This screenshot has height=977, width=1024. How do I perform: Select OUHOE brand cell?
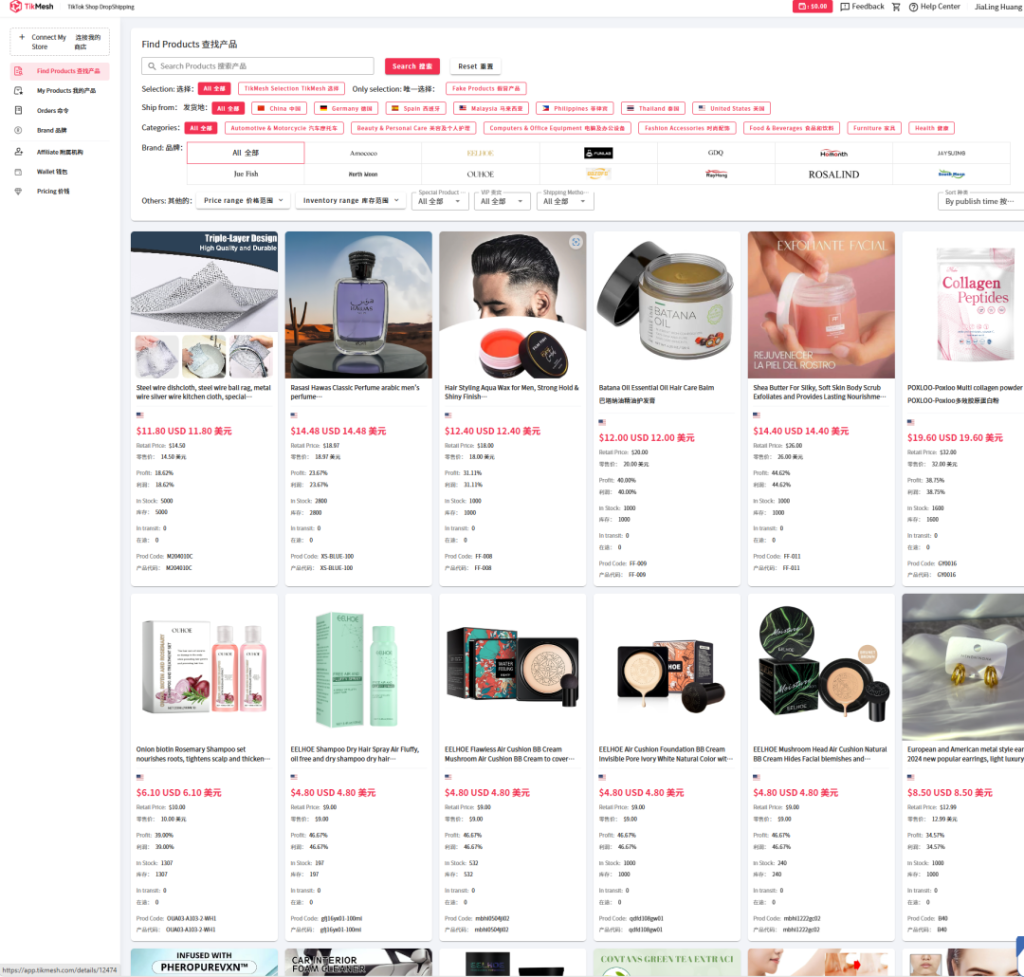[x=481, y=174]
